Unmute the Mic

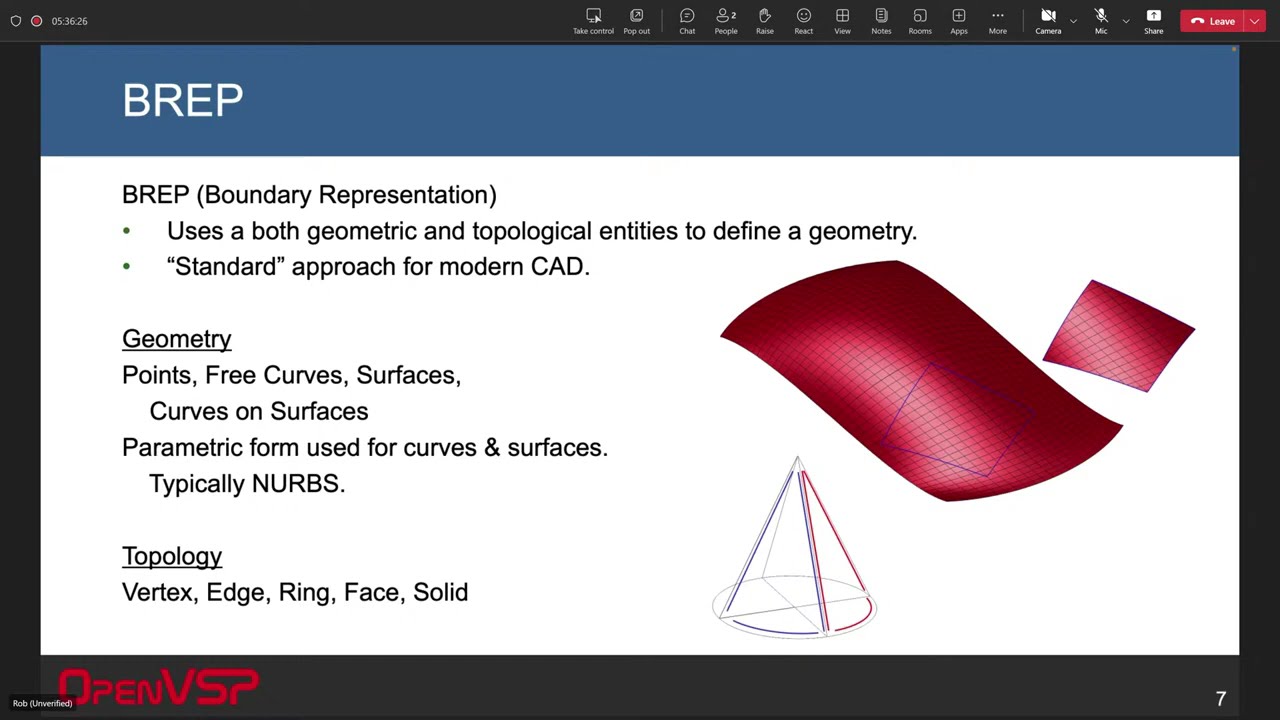tap(1101, 21)
